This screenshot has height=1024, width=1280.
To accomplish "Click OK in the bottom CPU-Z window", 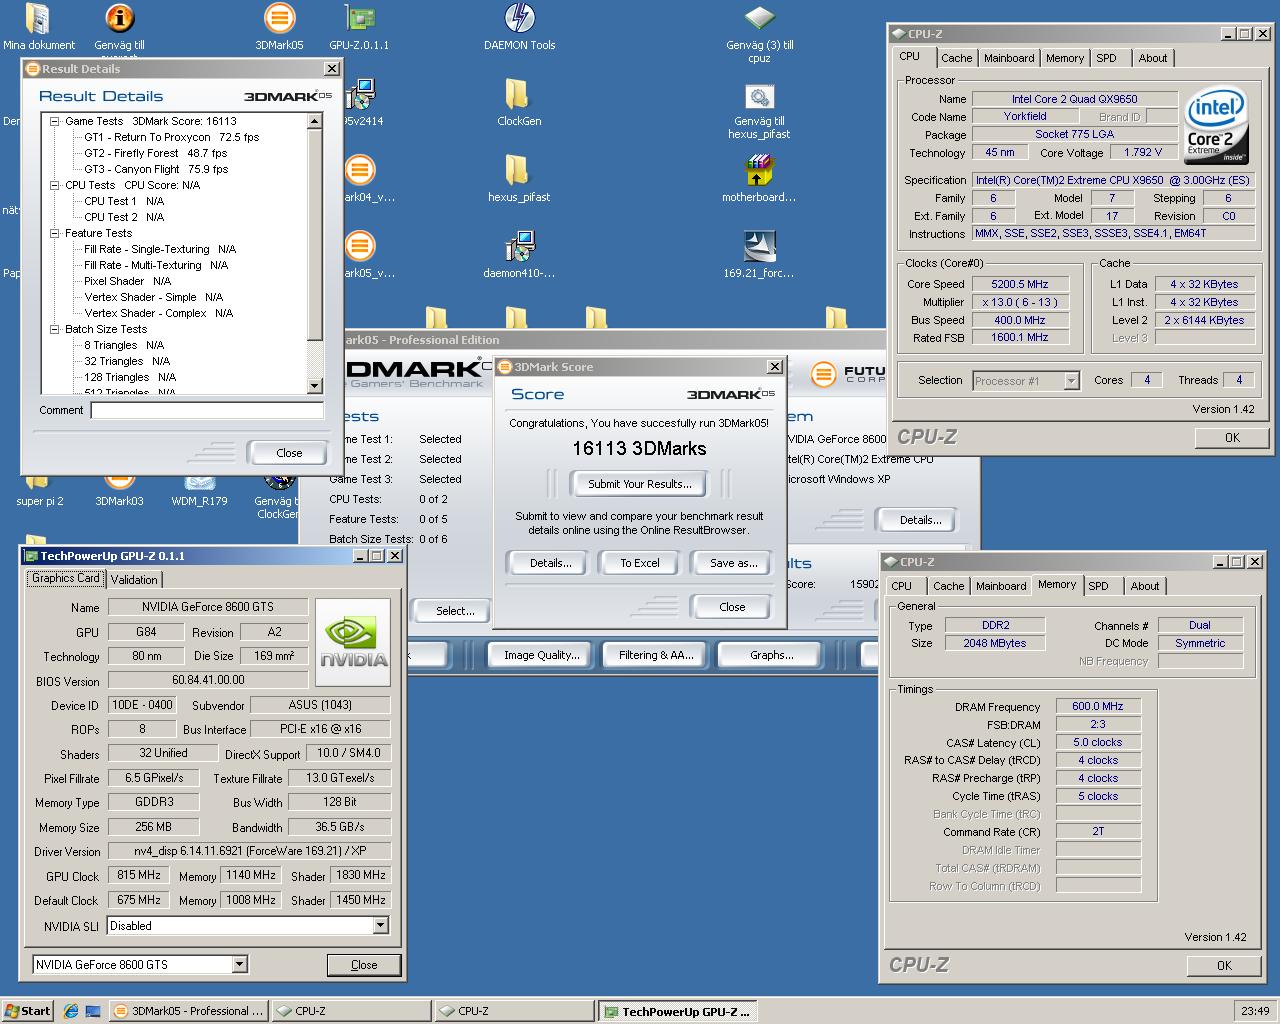I will [1224, 966].
